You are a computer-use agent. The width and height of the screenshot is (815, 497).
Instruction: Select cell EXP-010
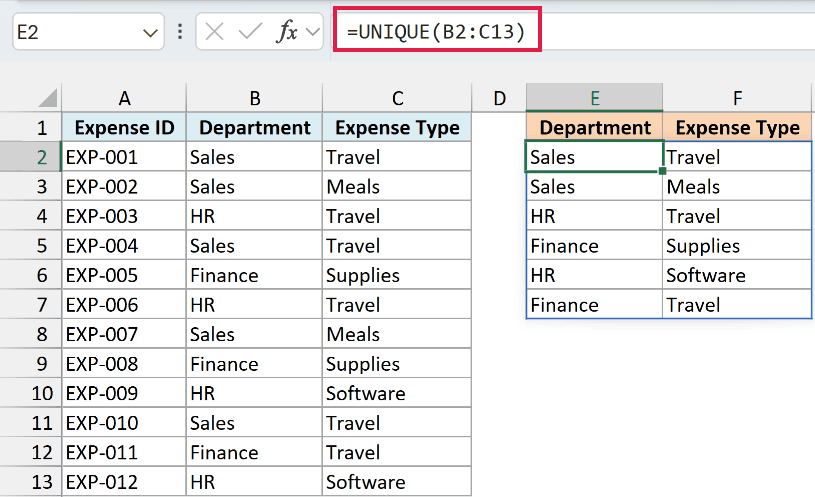click(x=124, y=423)
